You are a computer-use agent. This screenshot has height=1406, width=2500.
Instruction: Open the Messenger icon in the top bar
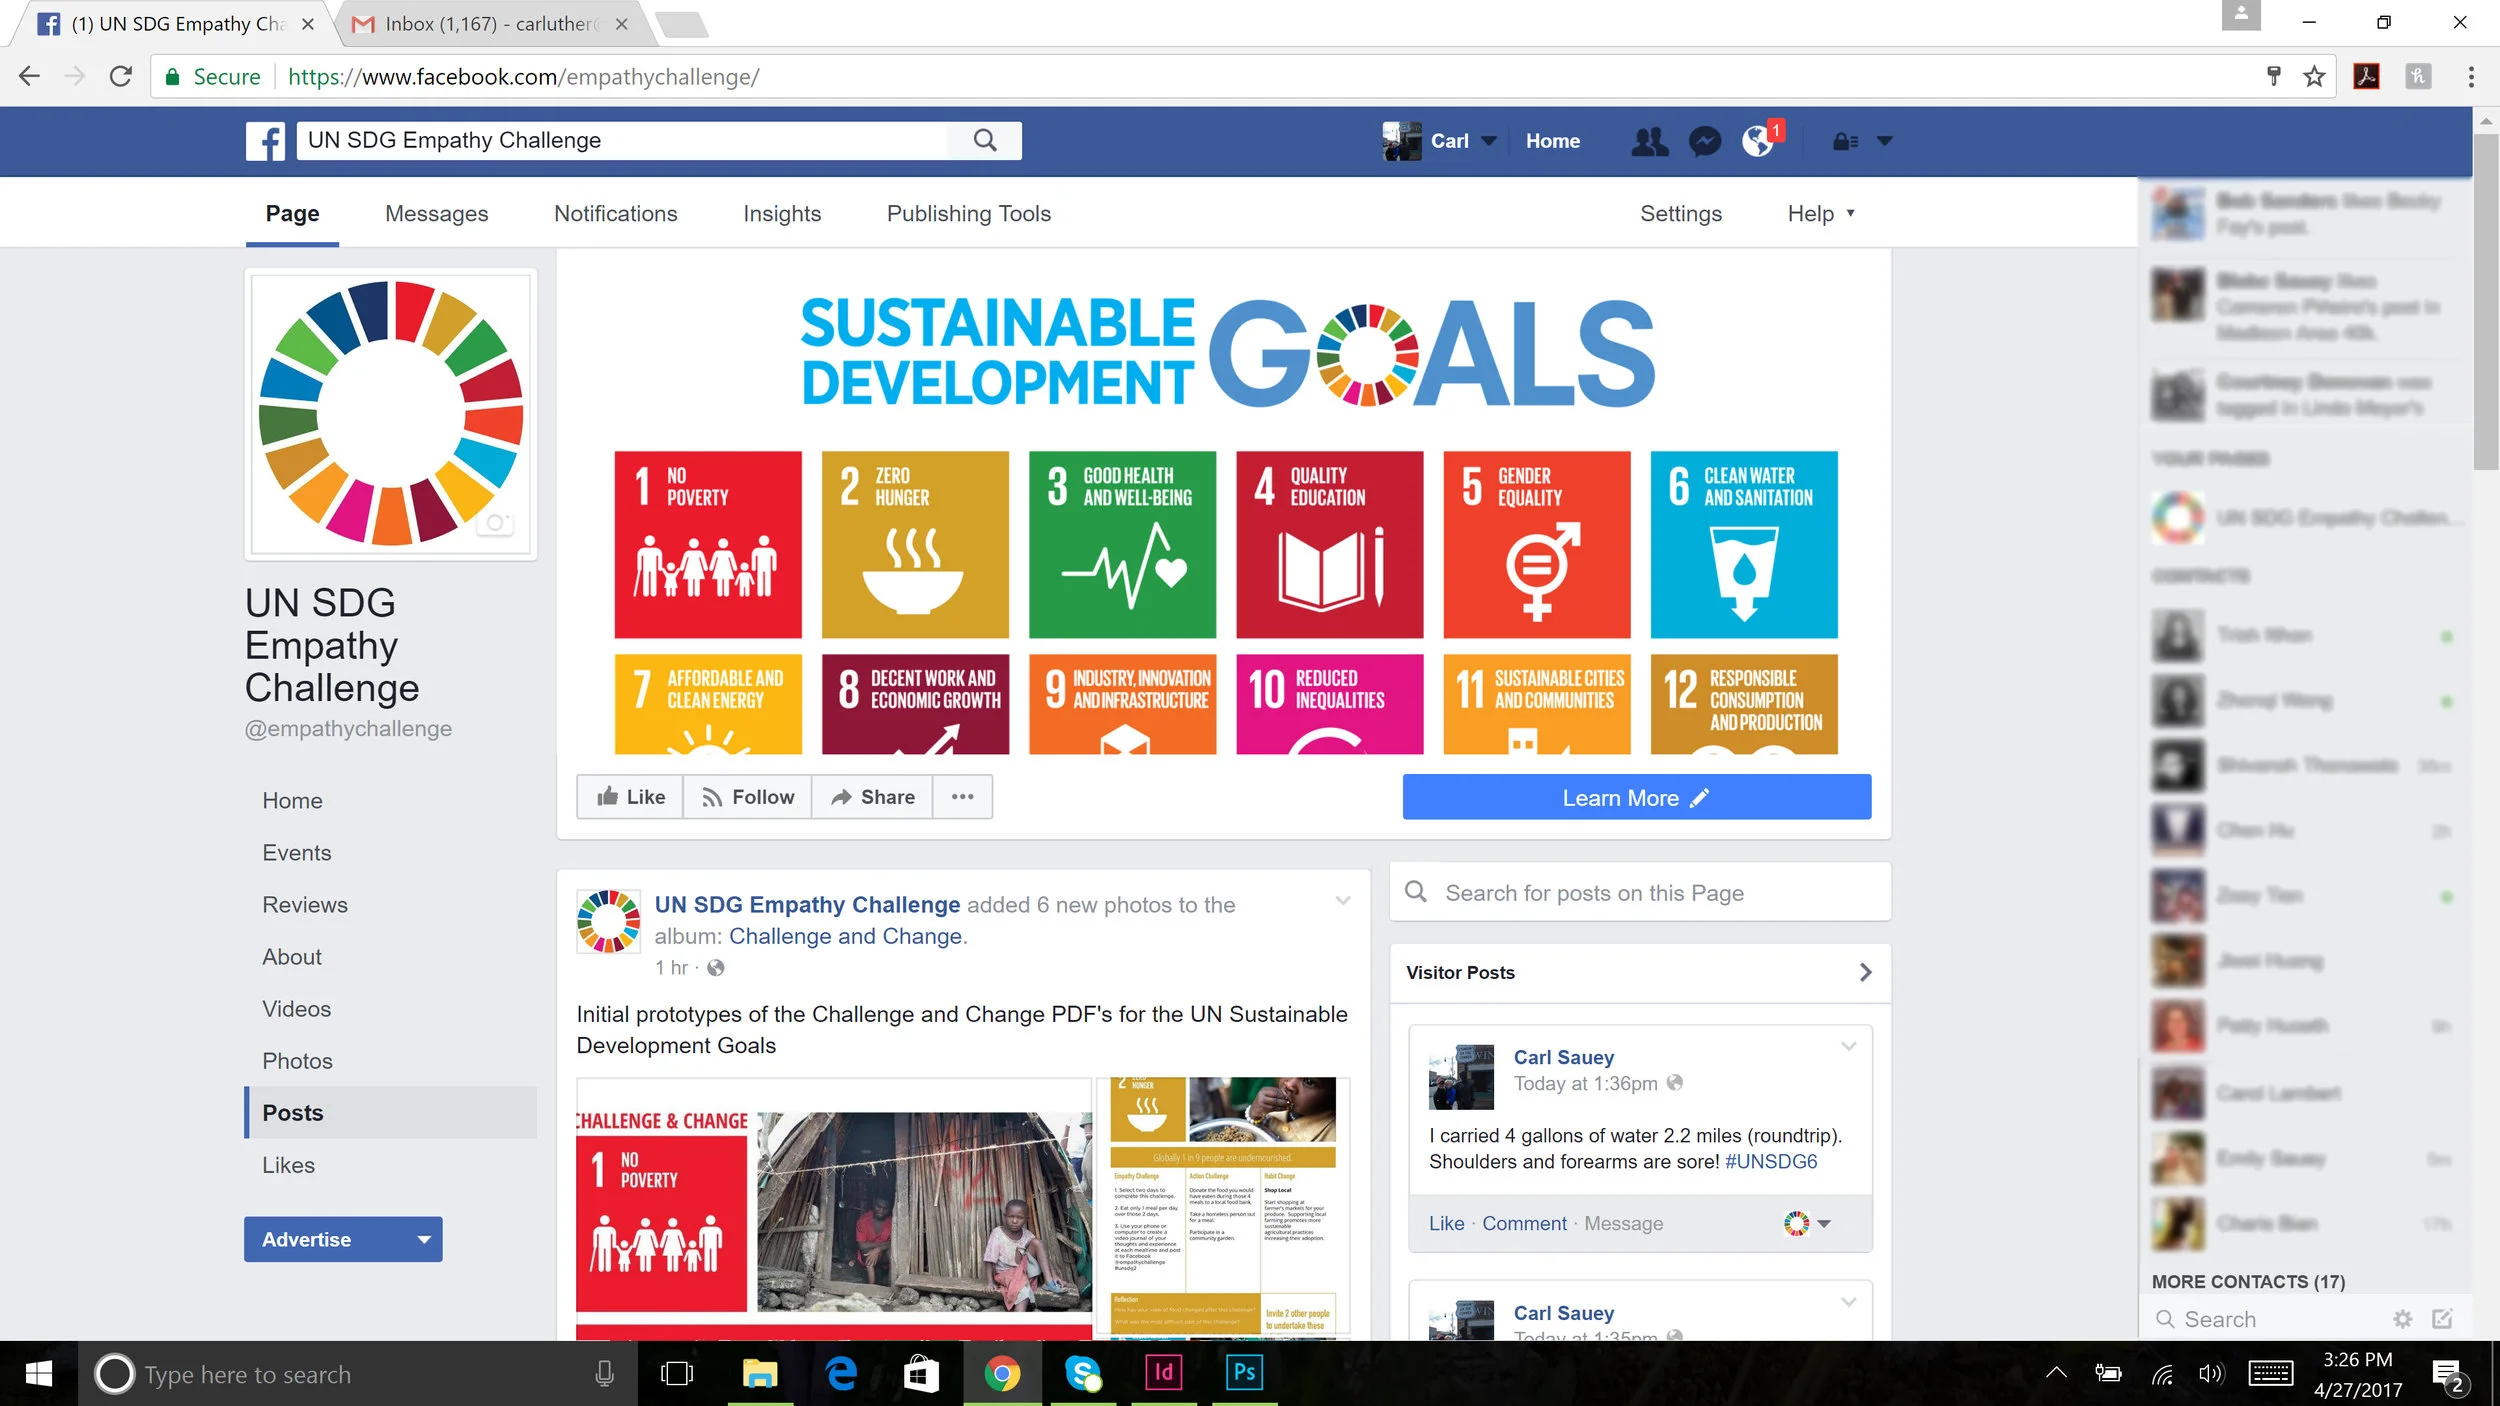point(1705,142)
